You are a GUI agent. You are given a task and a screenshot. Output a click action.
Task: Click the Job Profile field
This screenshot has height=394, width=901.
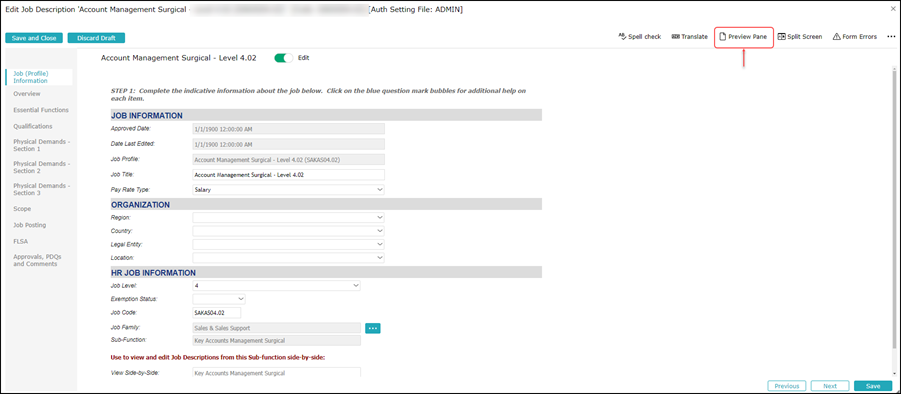tap(288, 159)
